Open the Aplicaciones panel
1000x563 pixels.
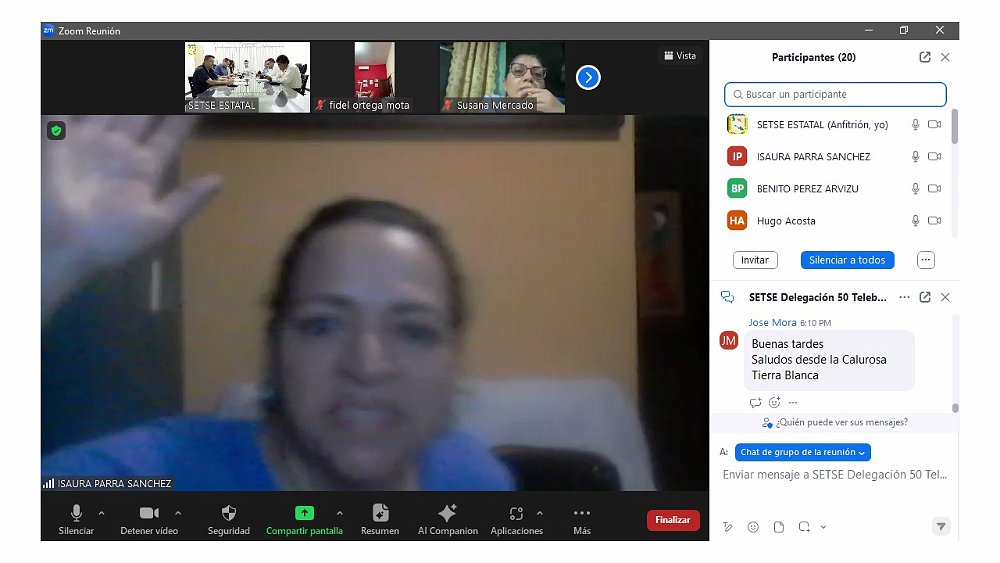coord(516,514)
